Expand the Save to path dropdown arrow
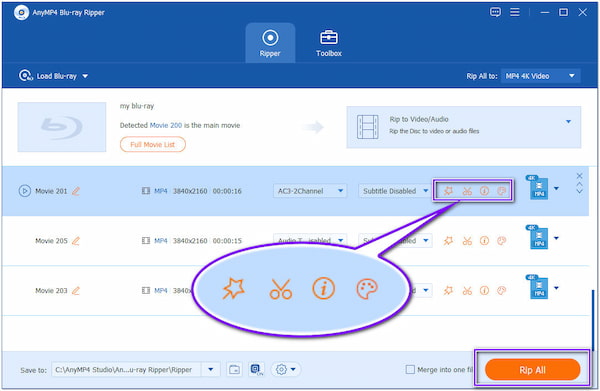The width and height of the screenshot is (600, 391). [x=210, y=370]
